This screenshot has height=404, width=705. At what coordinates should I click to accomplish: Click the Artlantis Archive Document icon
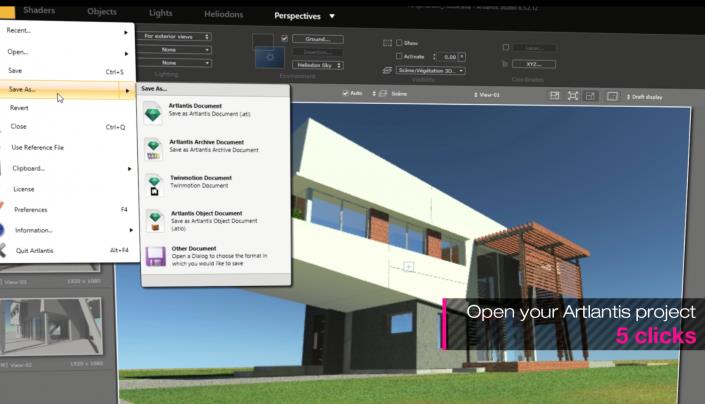click(x=153, y=149)
